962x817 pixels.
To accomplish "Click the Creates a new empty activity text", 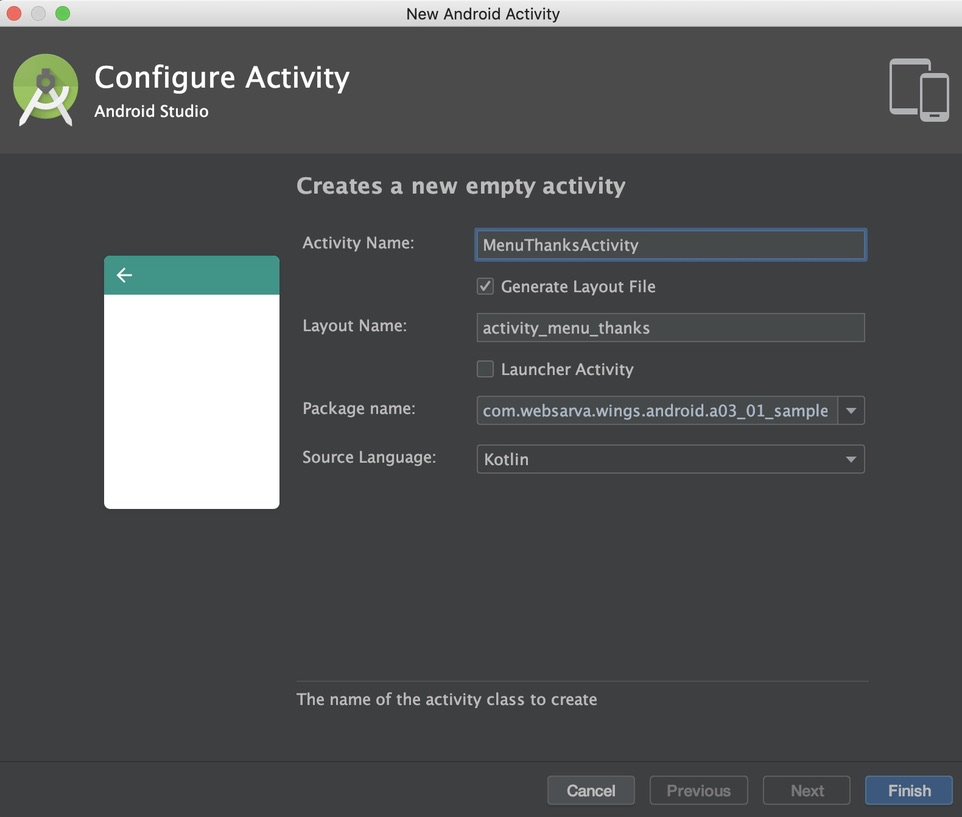I will pos(461,186).
